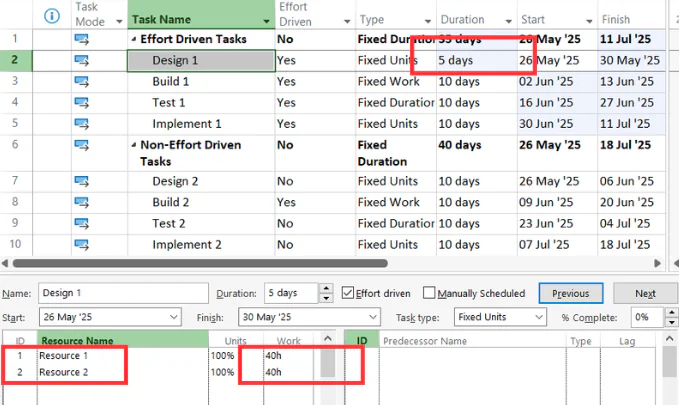Screen dimensions: 679x405
Task: Select Resource 1 in the resource list
Action: pos(63,356)
